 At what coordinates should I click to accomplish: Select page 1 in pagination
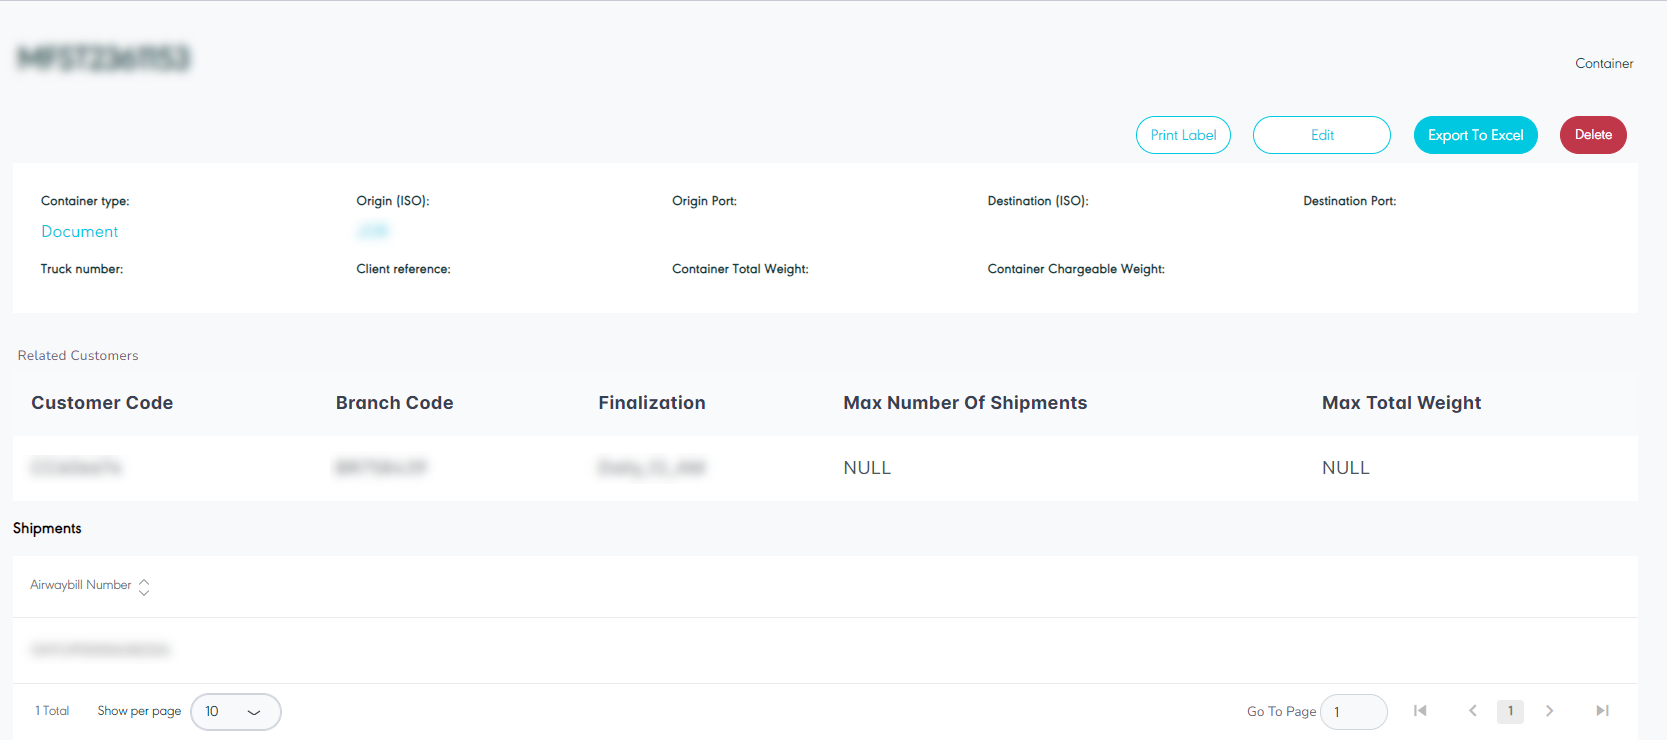(1510, 711)
